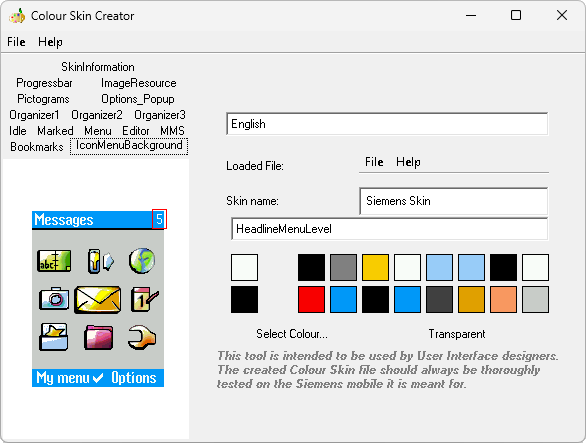The height and width of the screenshot is (443, 586).
Task: Click the Messages headline in phone preview
Action: tap(64, 220)
